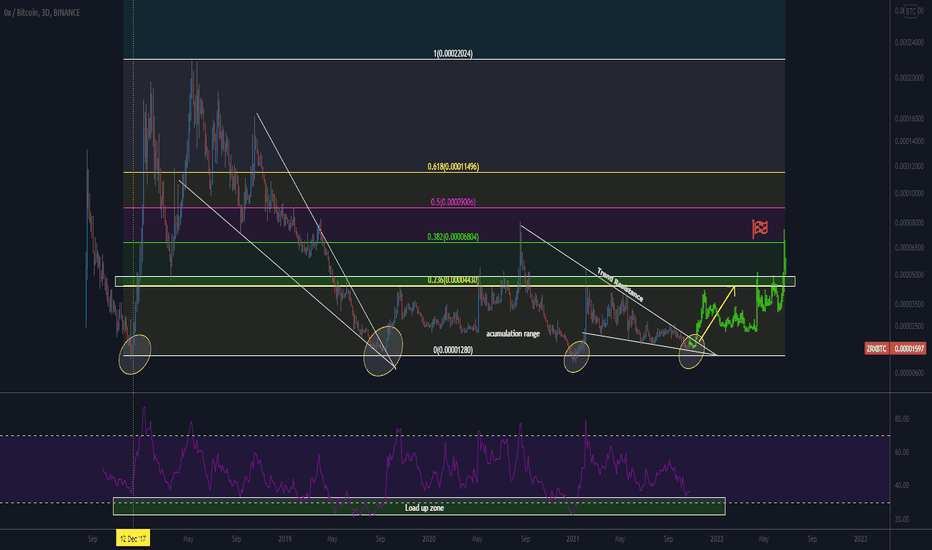Click the 0.00014000 price axis value
932x550 pixels.
909,142
